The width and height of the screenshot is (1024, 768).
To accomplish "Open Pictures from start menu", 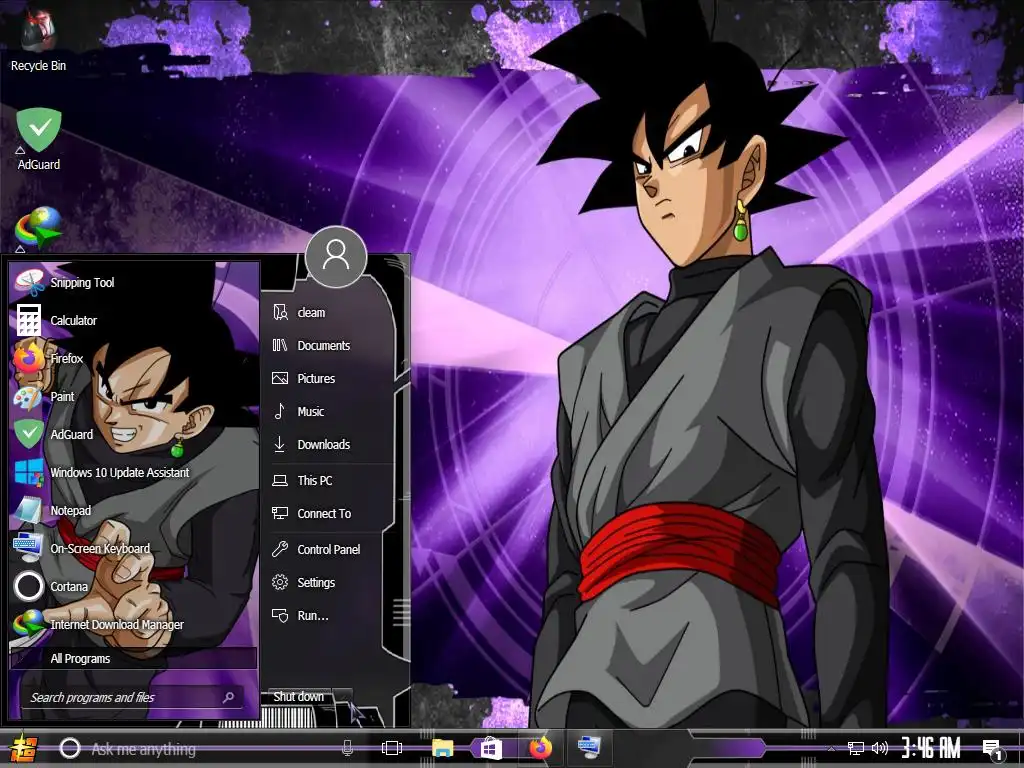I will [x=330, y=378].
